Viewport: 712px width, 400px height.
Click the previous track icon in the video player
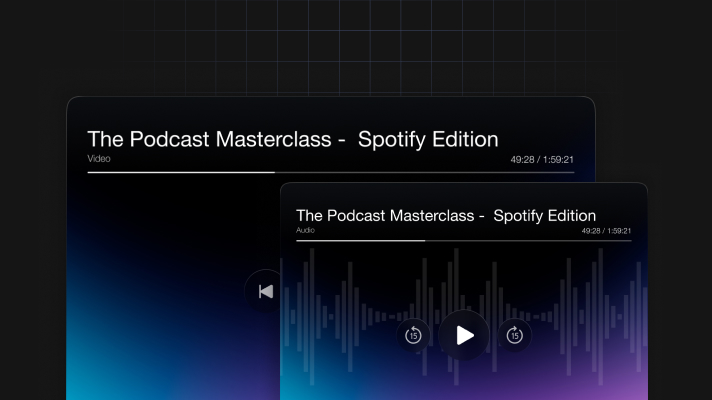coord(265,291)
